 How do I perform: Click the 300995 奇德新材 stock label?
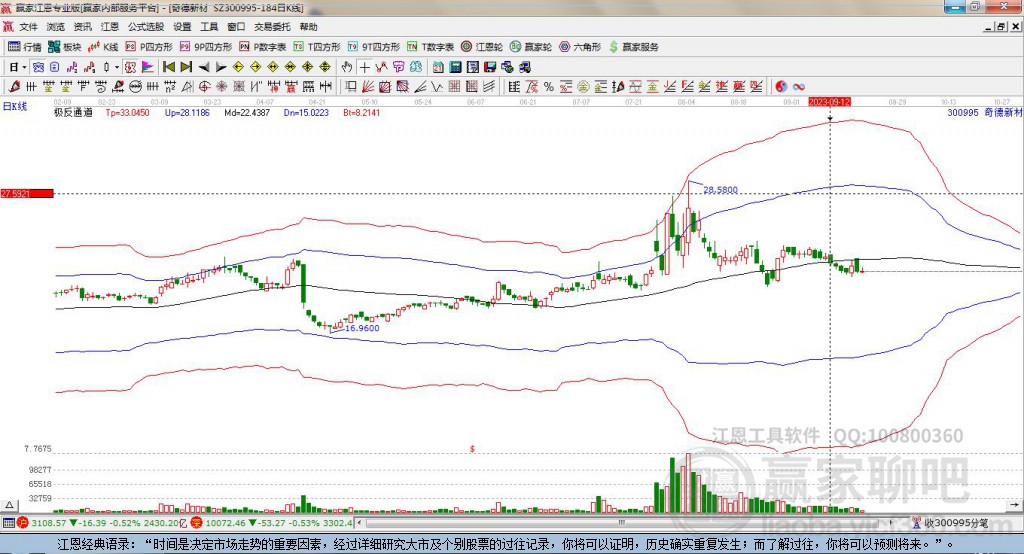(x=984, y=112)
